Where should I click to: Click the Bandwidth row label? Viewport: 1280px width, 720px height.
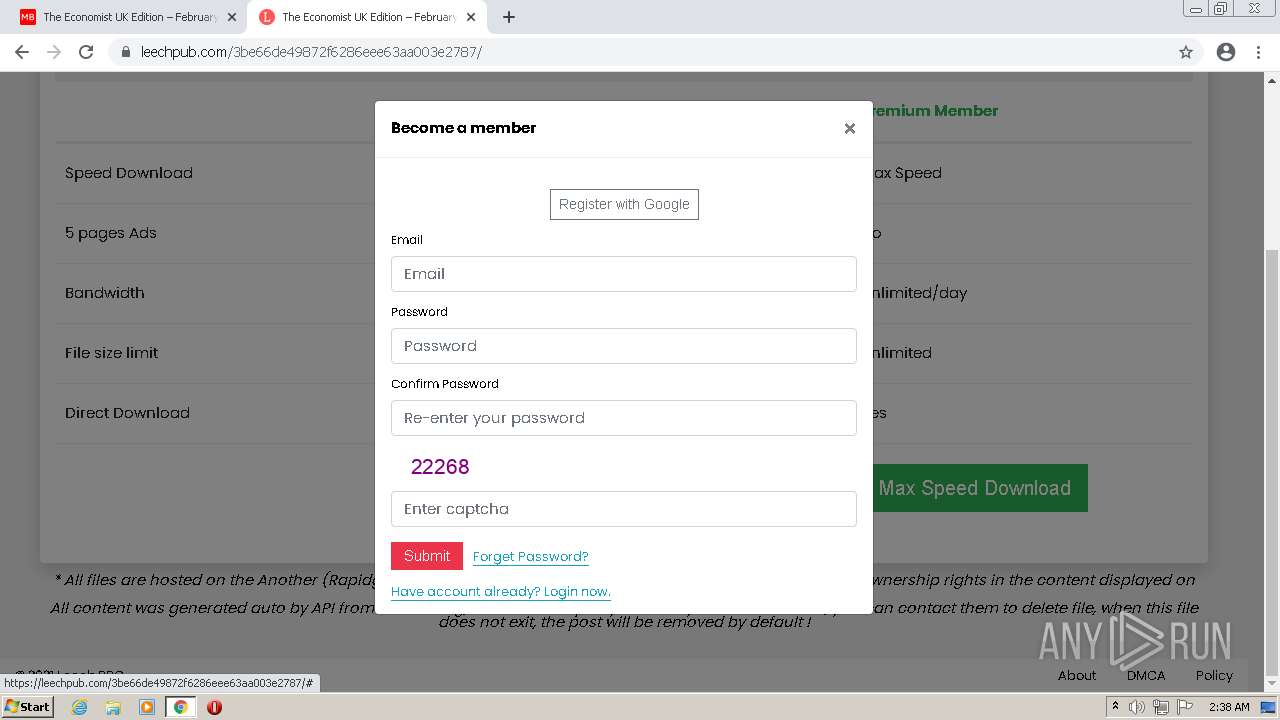point(105,293)
